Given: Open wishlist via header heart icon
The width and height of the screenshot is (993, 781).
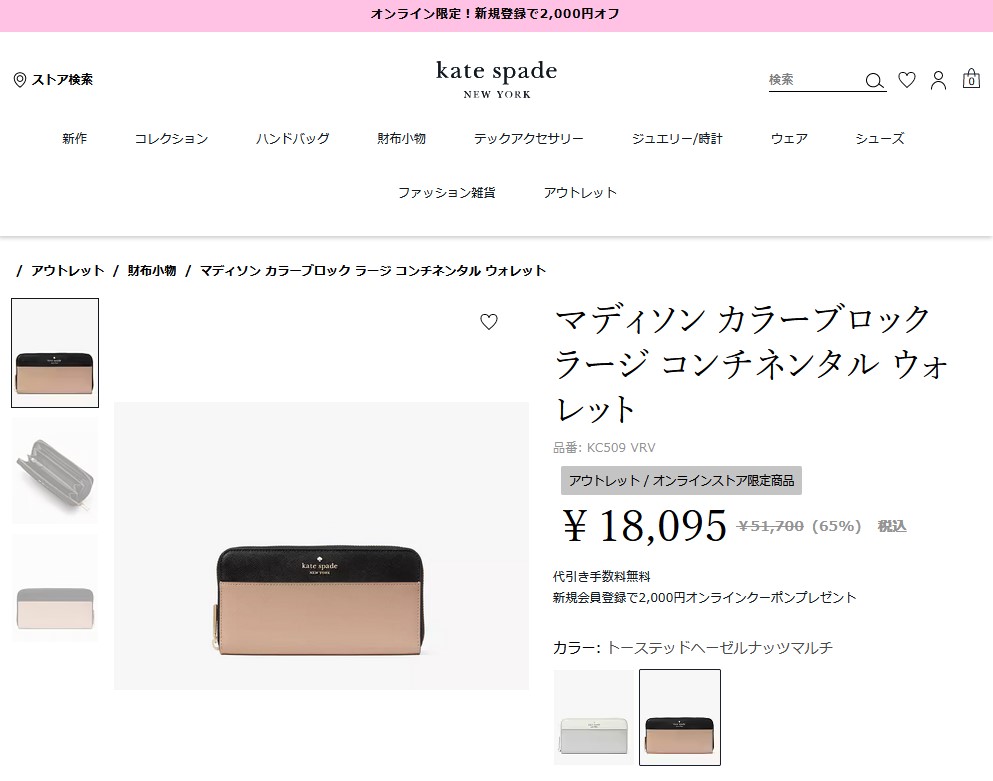Looking at the screenshot, I should coord(907,80).
